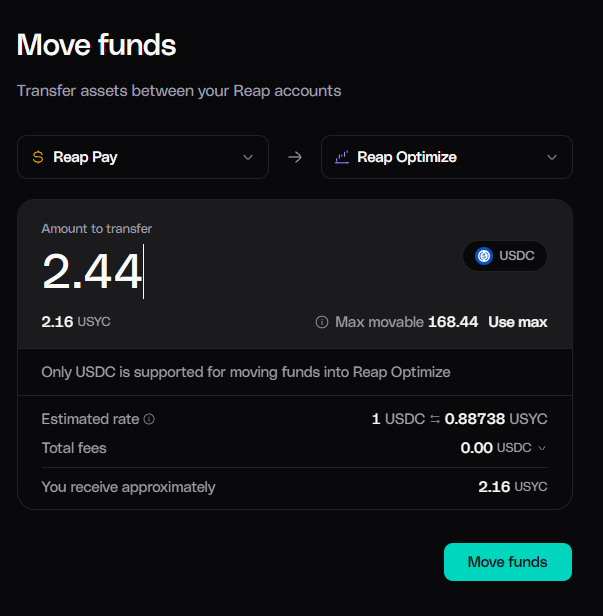Click the You receive approximately 2.16 USYC amount
603x616 pixels.
pyautogui.click(x=513, y=487)
